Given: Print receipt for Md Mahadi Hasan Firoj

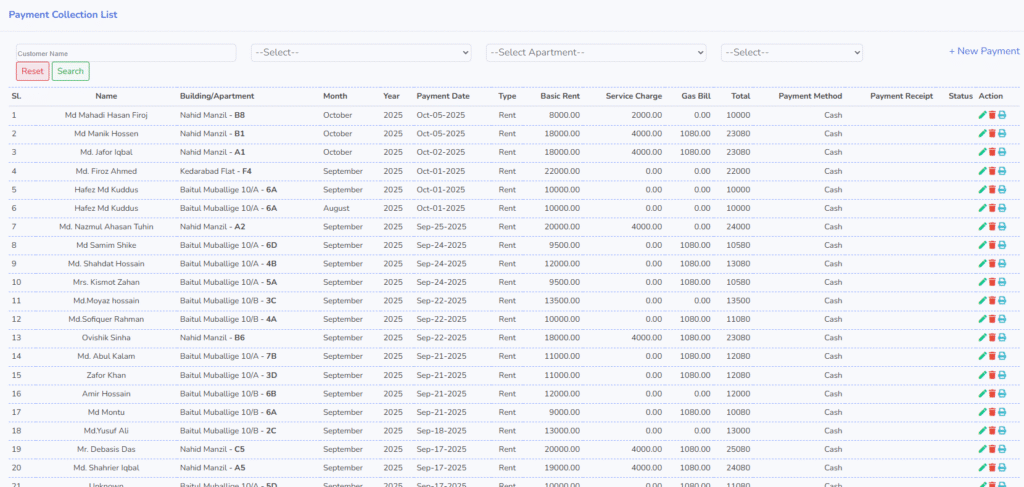Looking at the screenshot, I should 1002,115.
